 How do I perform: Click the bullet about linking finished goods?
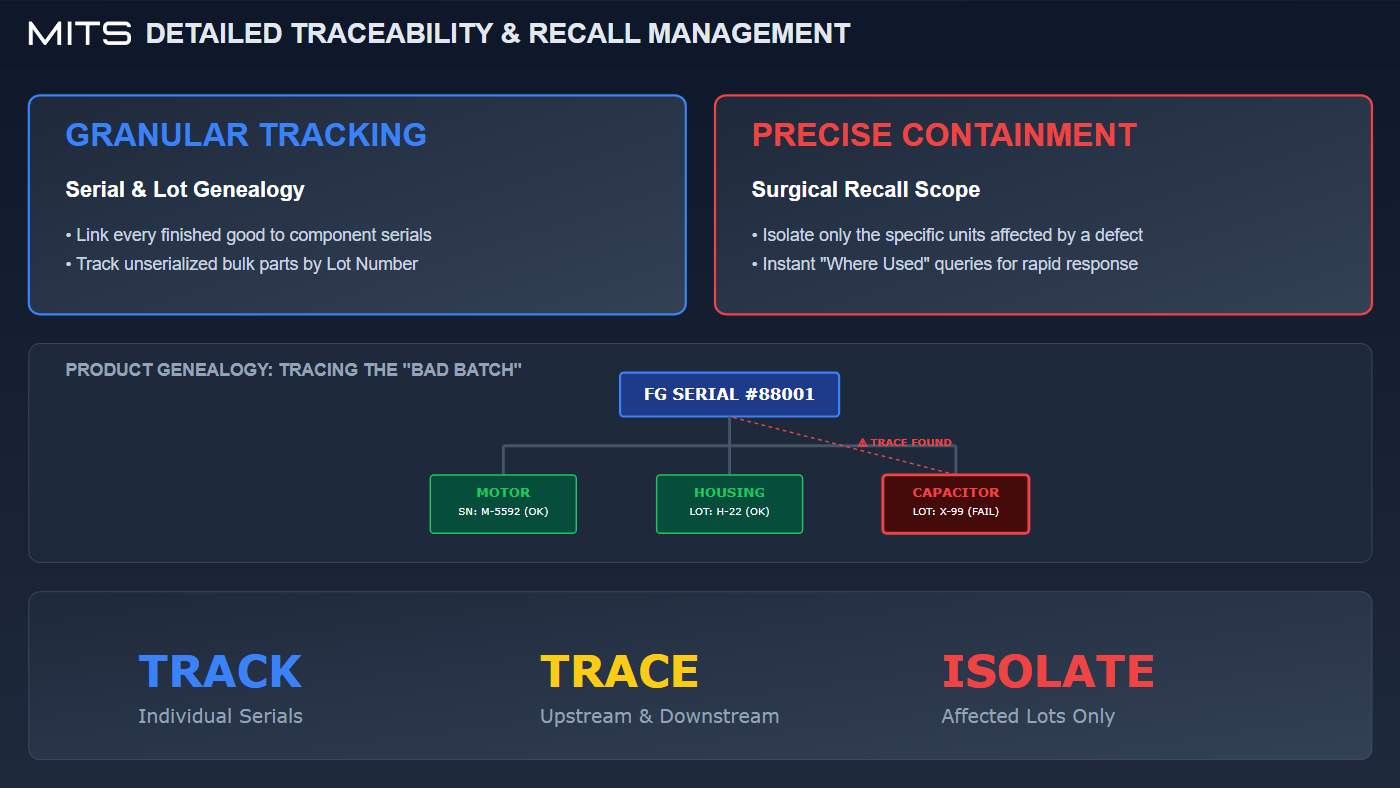click(x=248, y=236)
